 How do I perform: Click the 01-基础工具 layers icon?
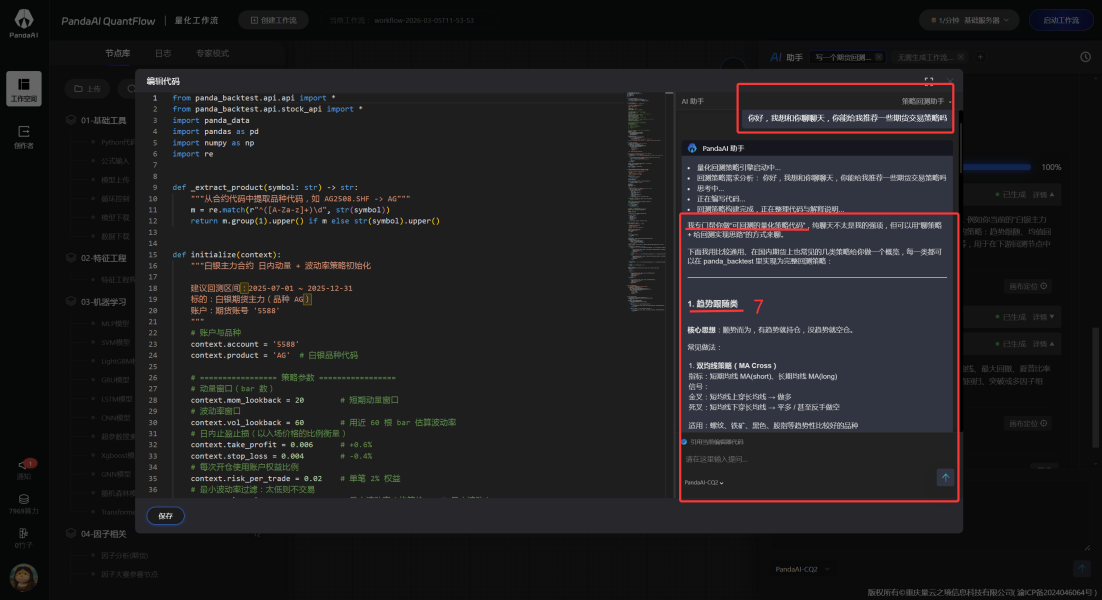[x=71, y=120]
